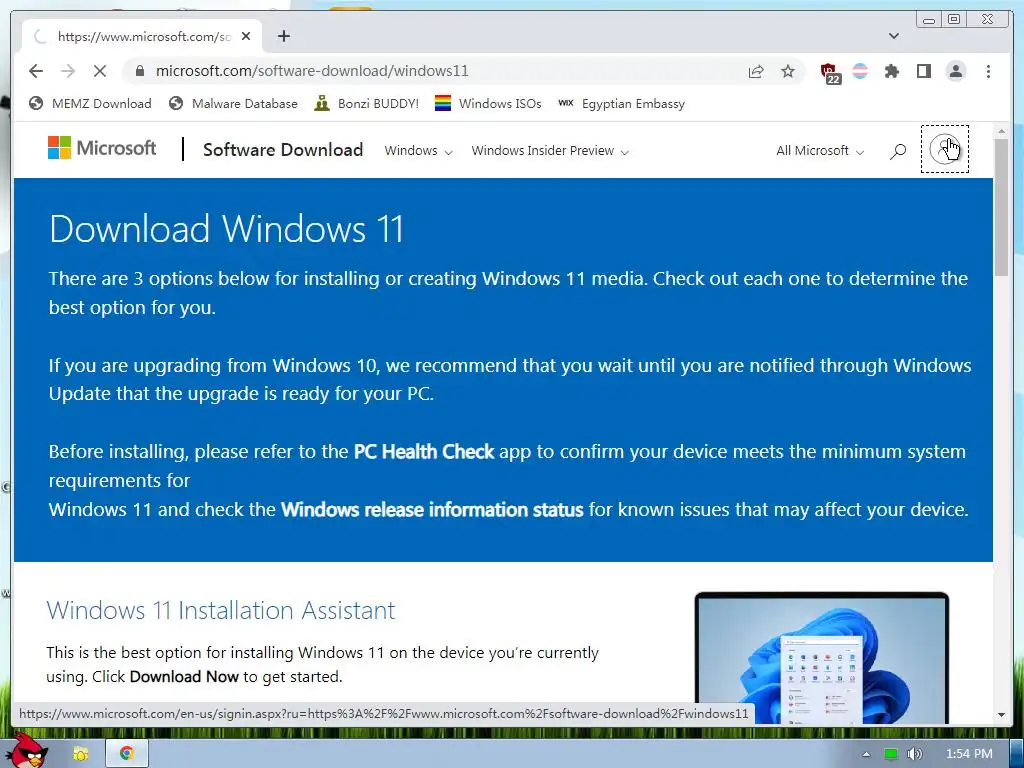
Task: Close the microsoft.com tab
Action: tap(246, 37)
